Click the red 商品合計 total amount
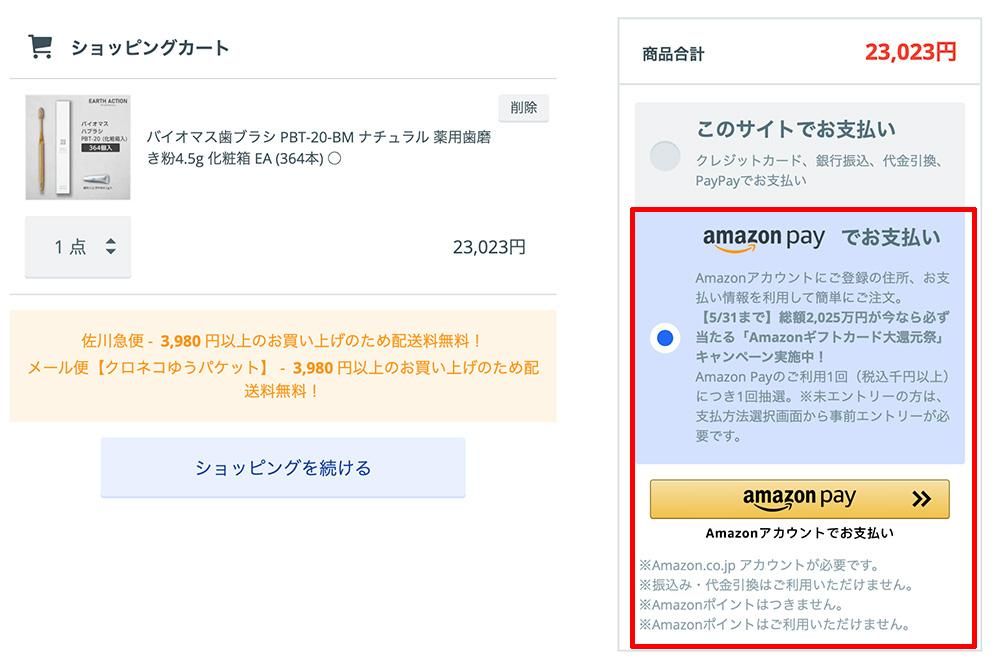The image size is (1000, 670). click(910, 52)
